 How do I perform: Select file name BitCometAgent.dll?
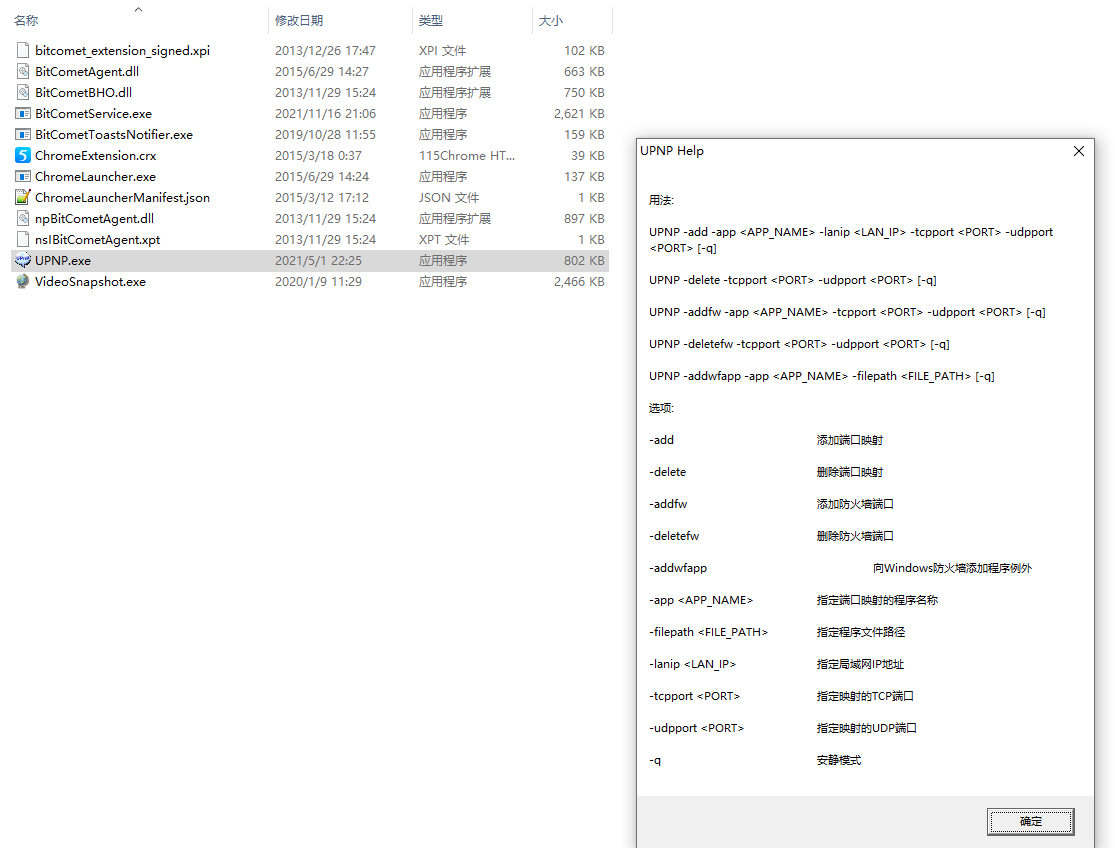pos(87,71)
